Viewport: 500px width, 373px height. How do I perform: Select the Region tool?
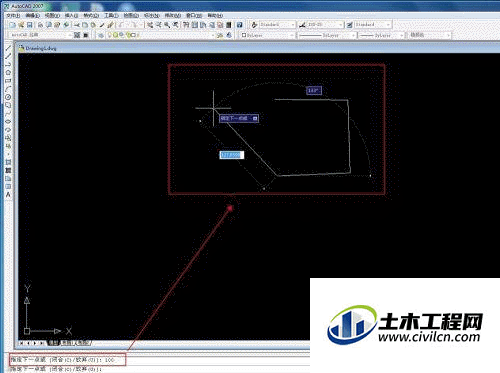click(x=8, y=179)
